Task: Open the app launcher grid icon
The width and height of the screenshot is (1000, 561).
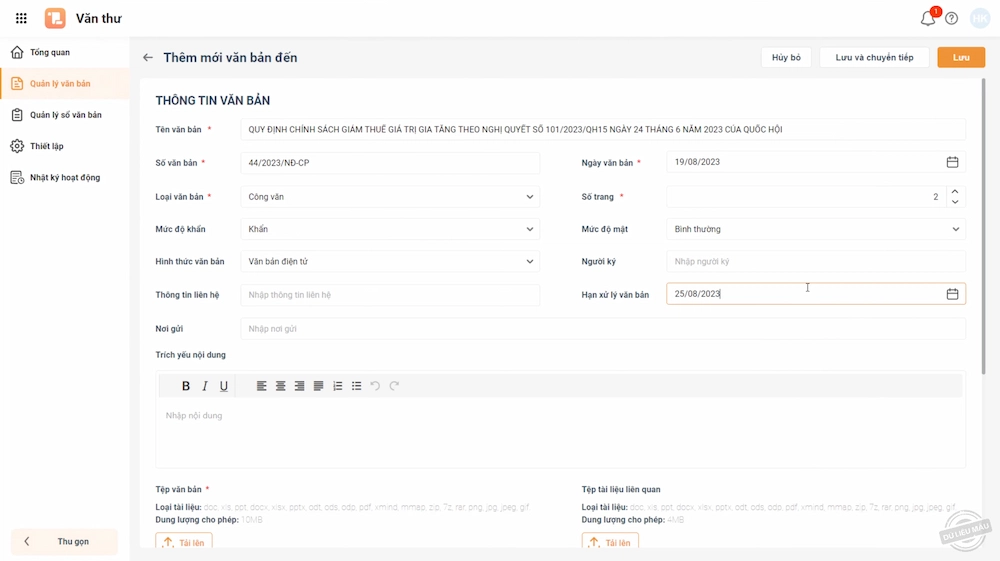Action: point(21,18)
